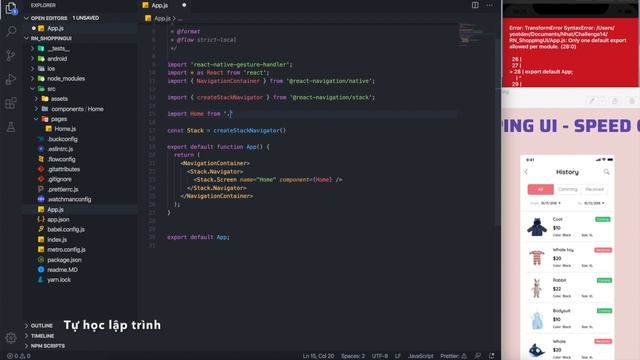Open the Explorer view in activity bar
640x360 pixels.
click(x=11, y=8)
